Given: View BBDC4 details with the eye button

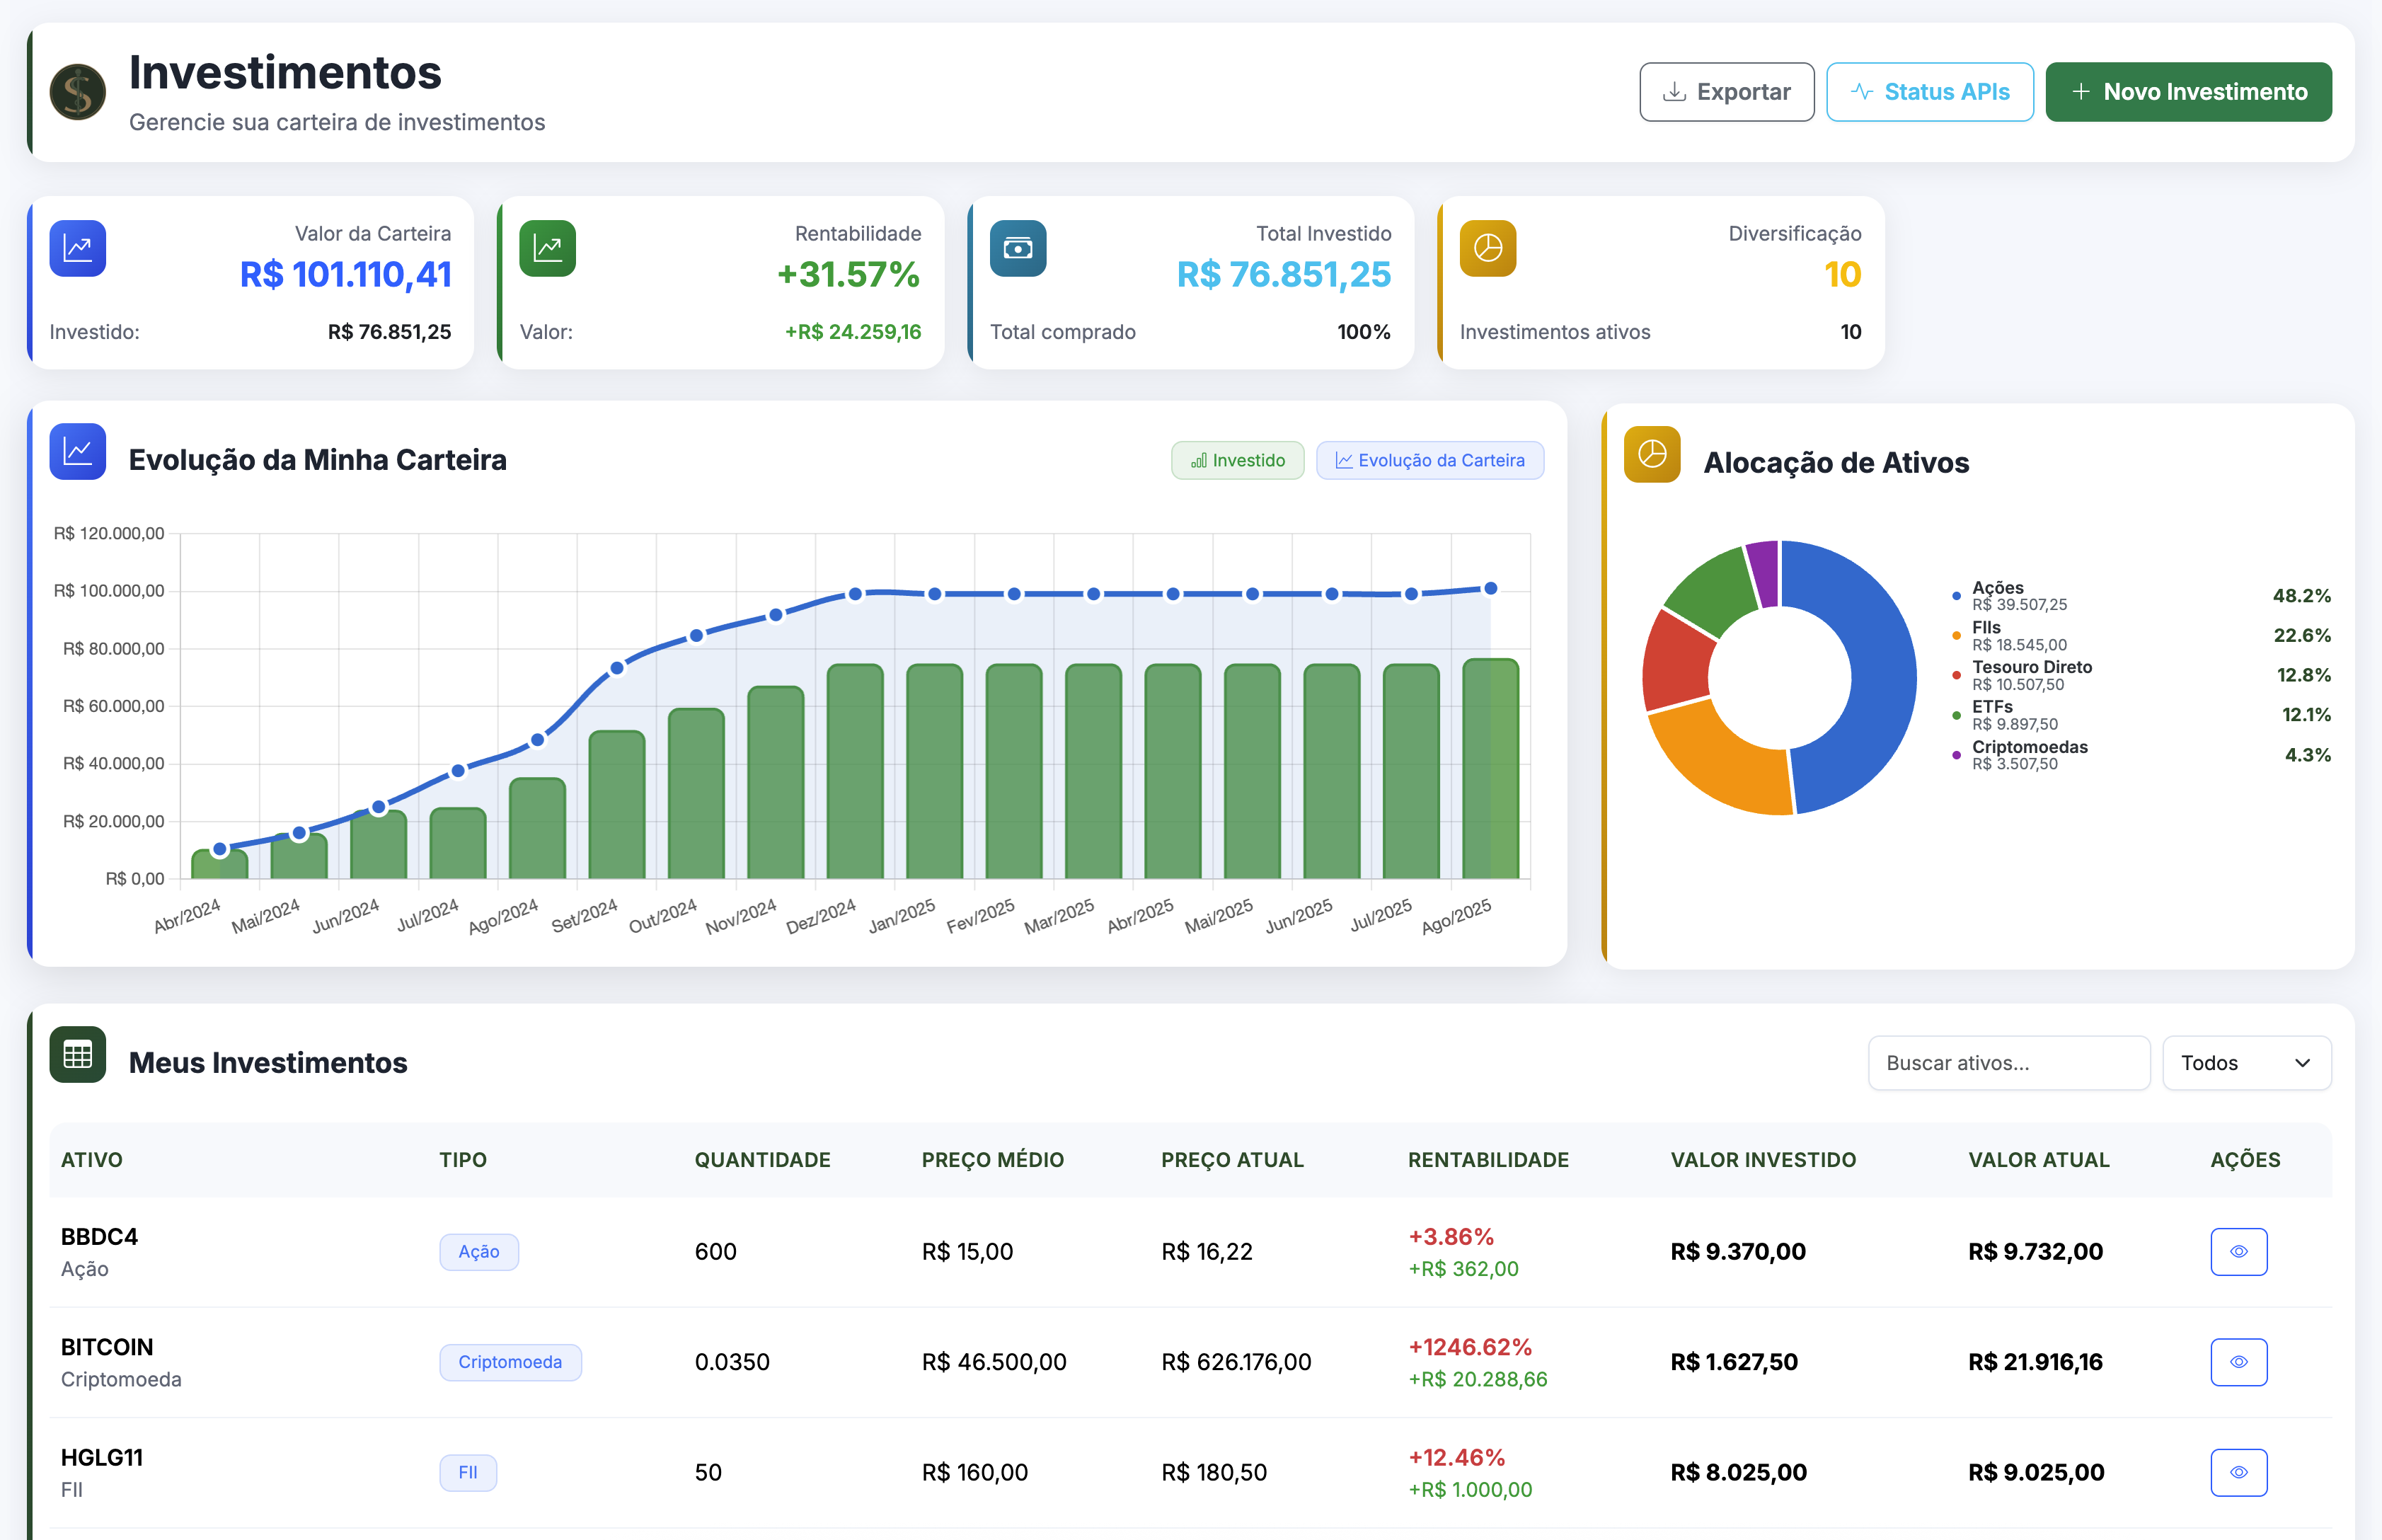Looking at the screenshot, I should point(2238,1251).
